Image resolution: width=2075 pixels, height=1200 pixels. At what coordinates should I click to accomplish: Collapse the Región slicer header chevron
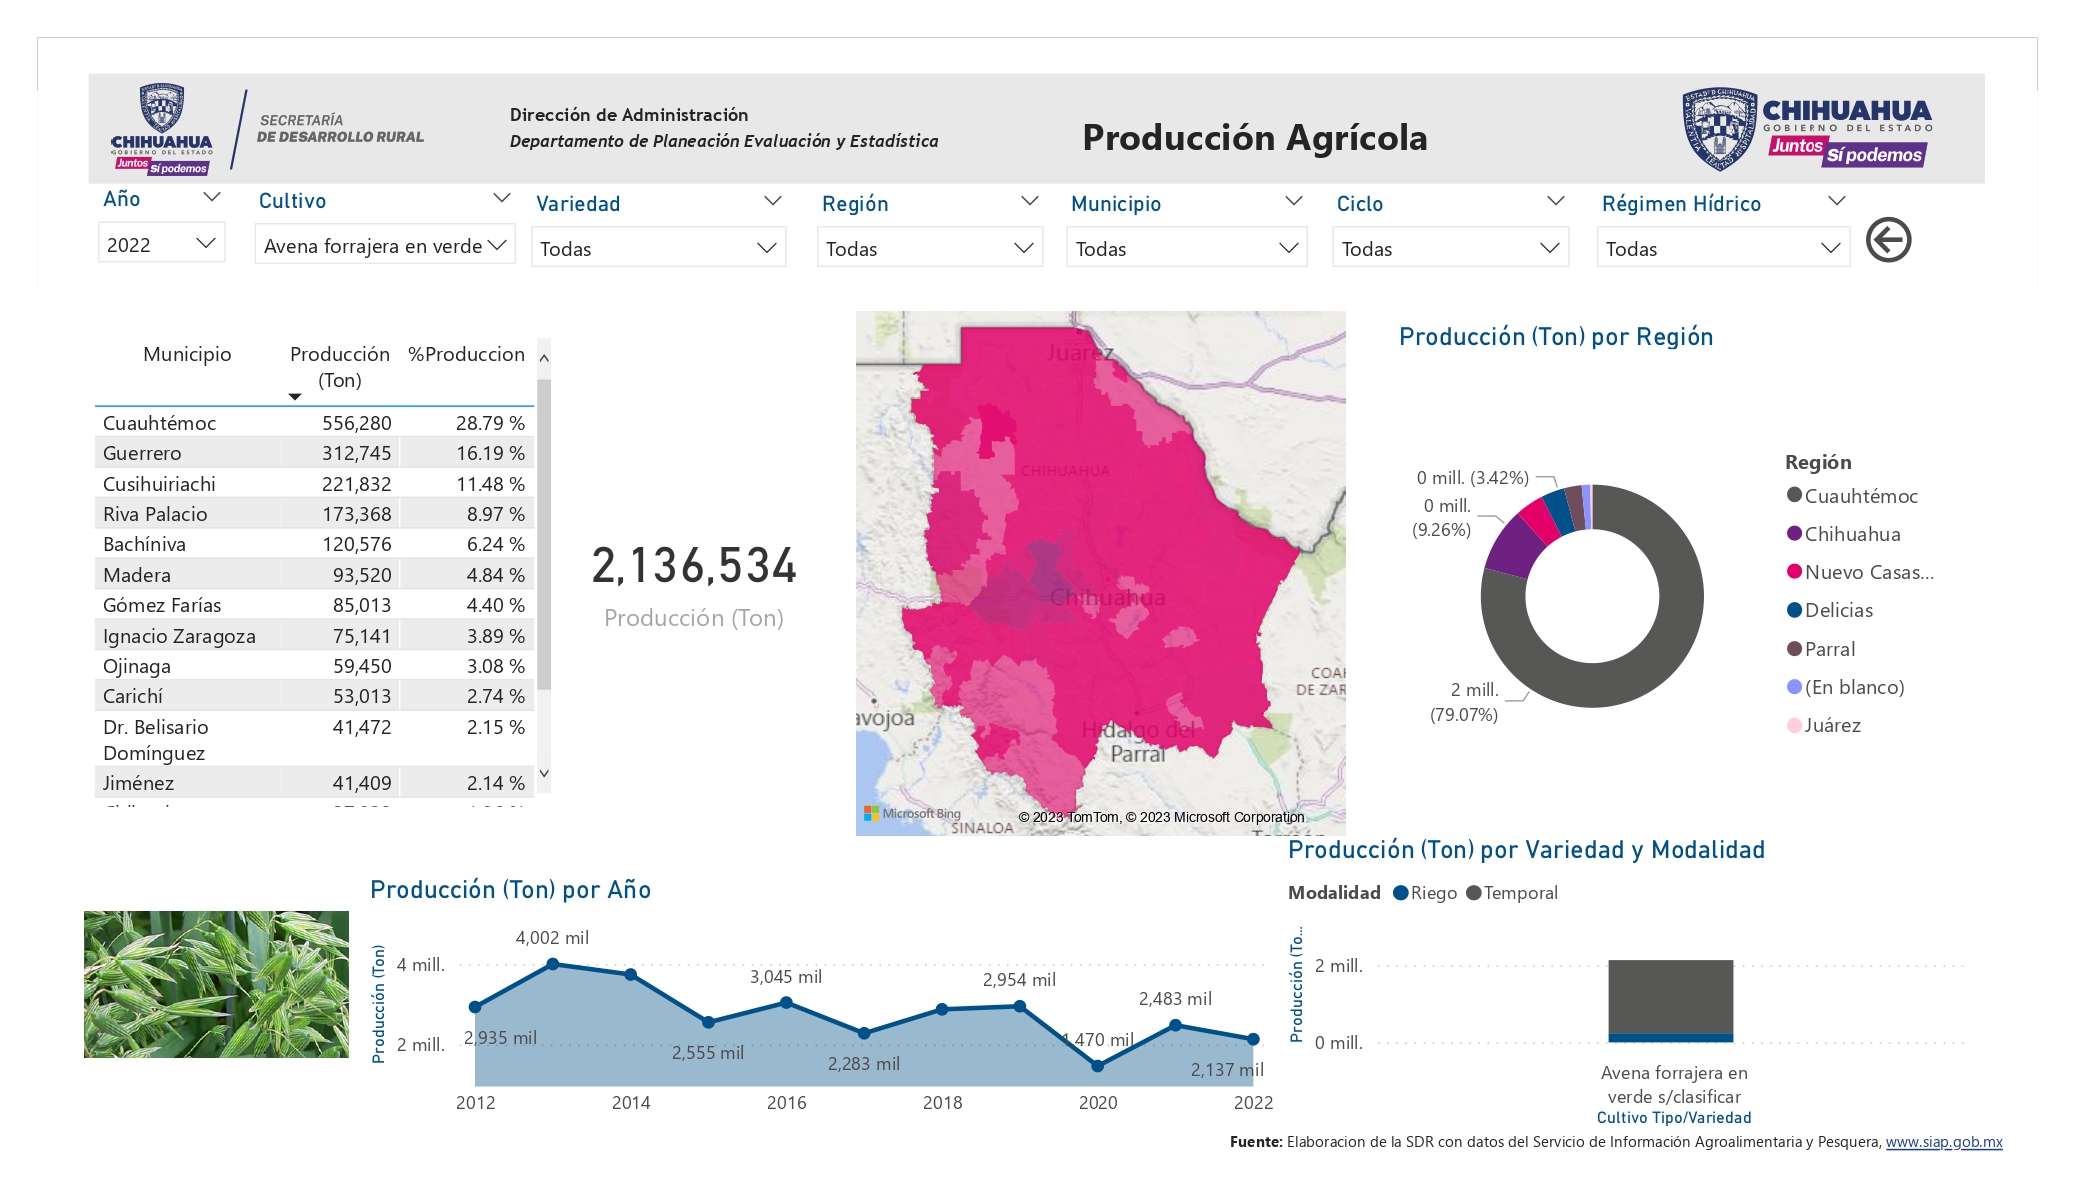pos(1029,202)
